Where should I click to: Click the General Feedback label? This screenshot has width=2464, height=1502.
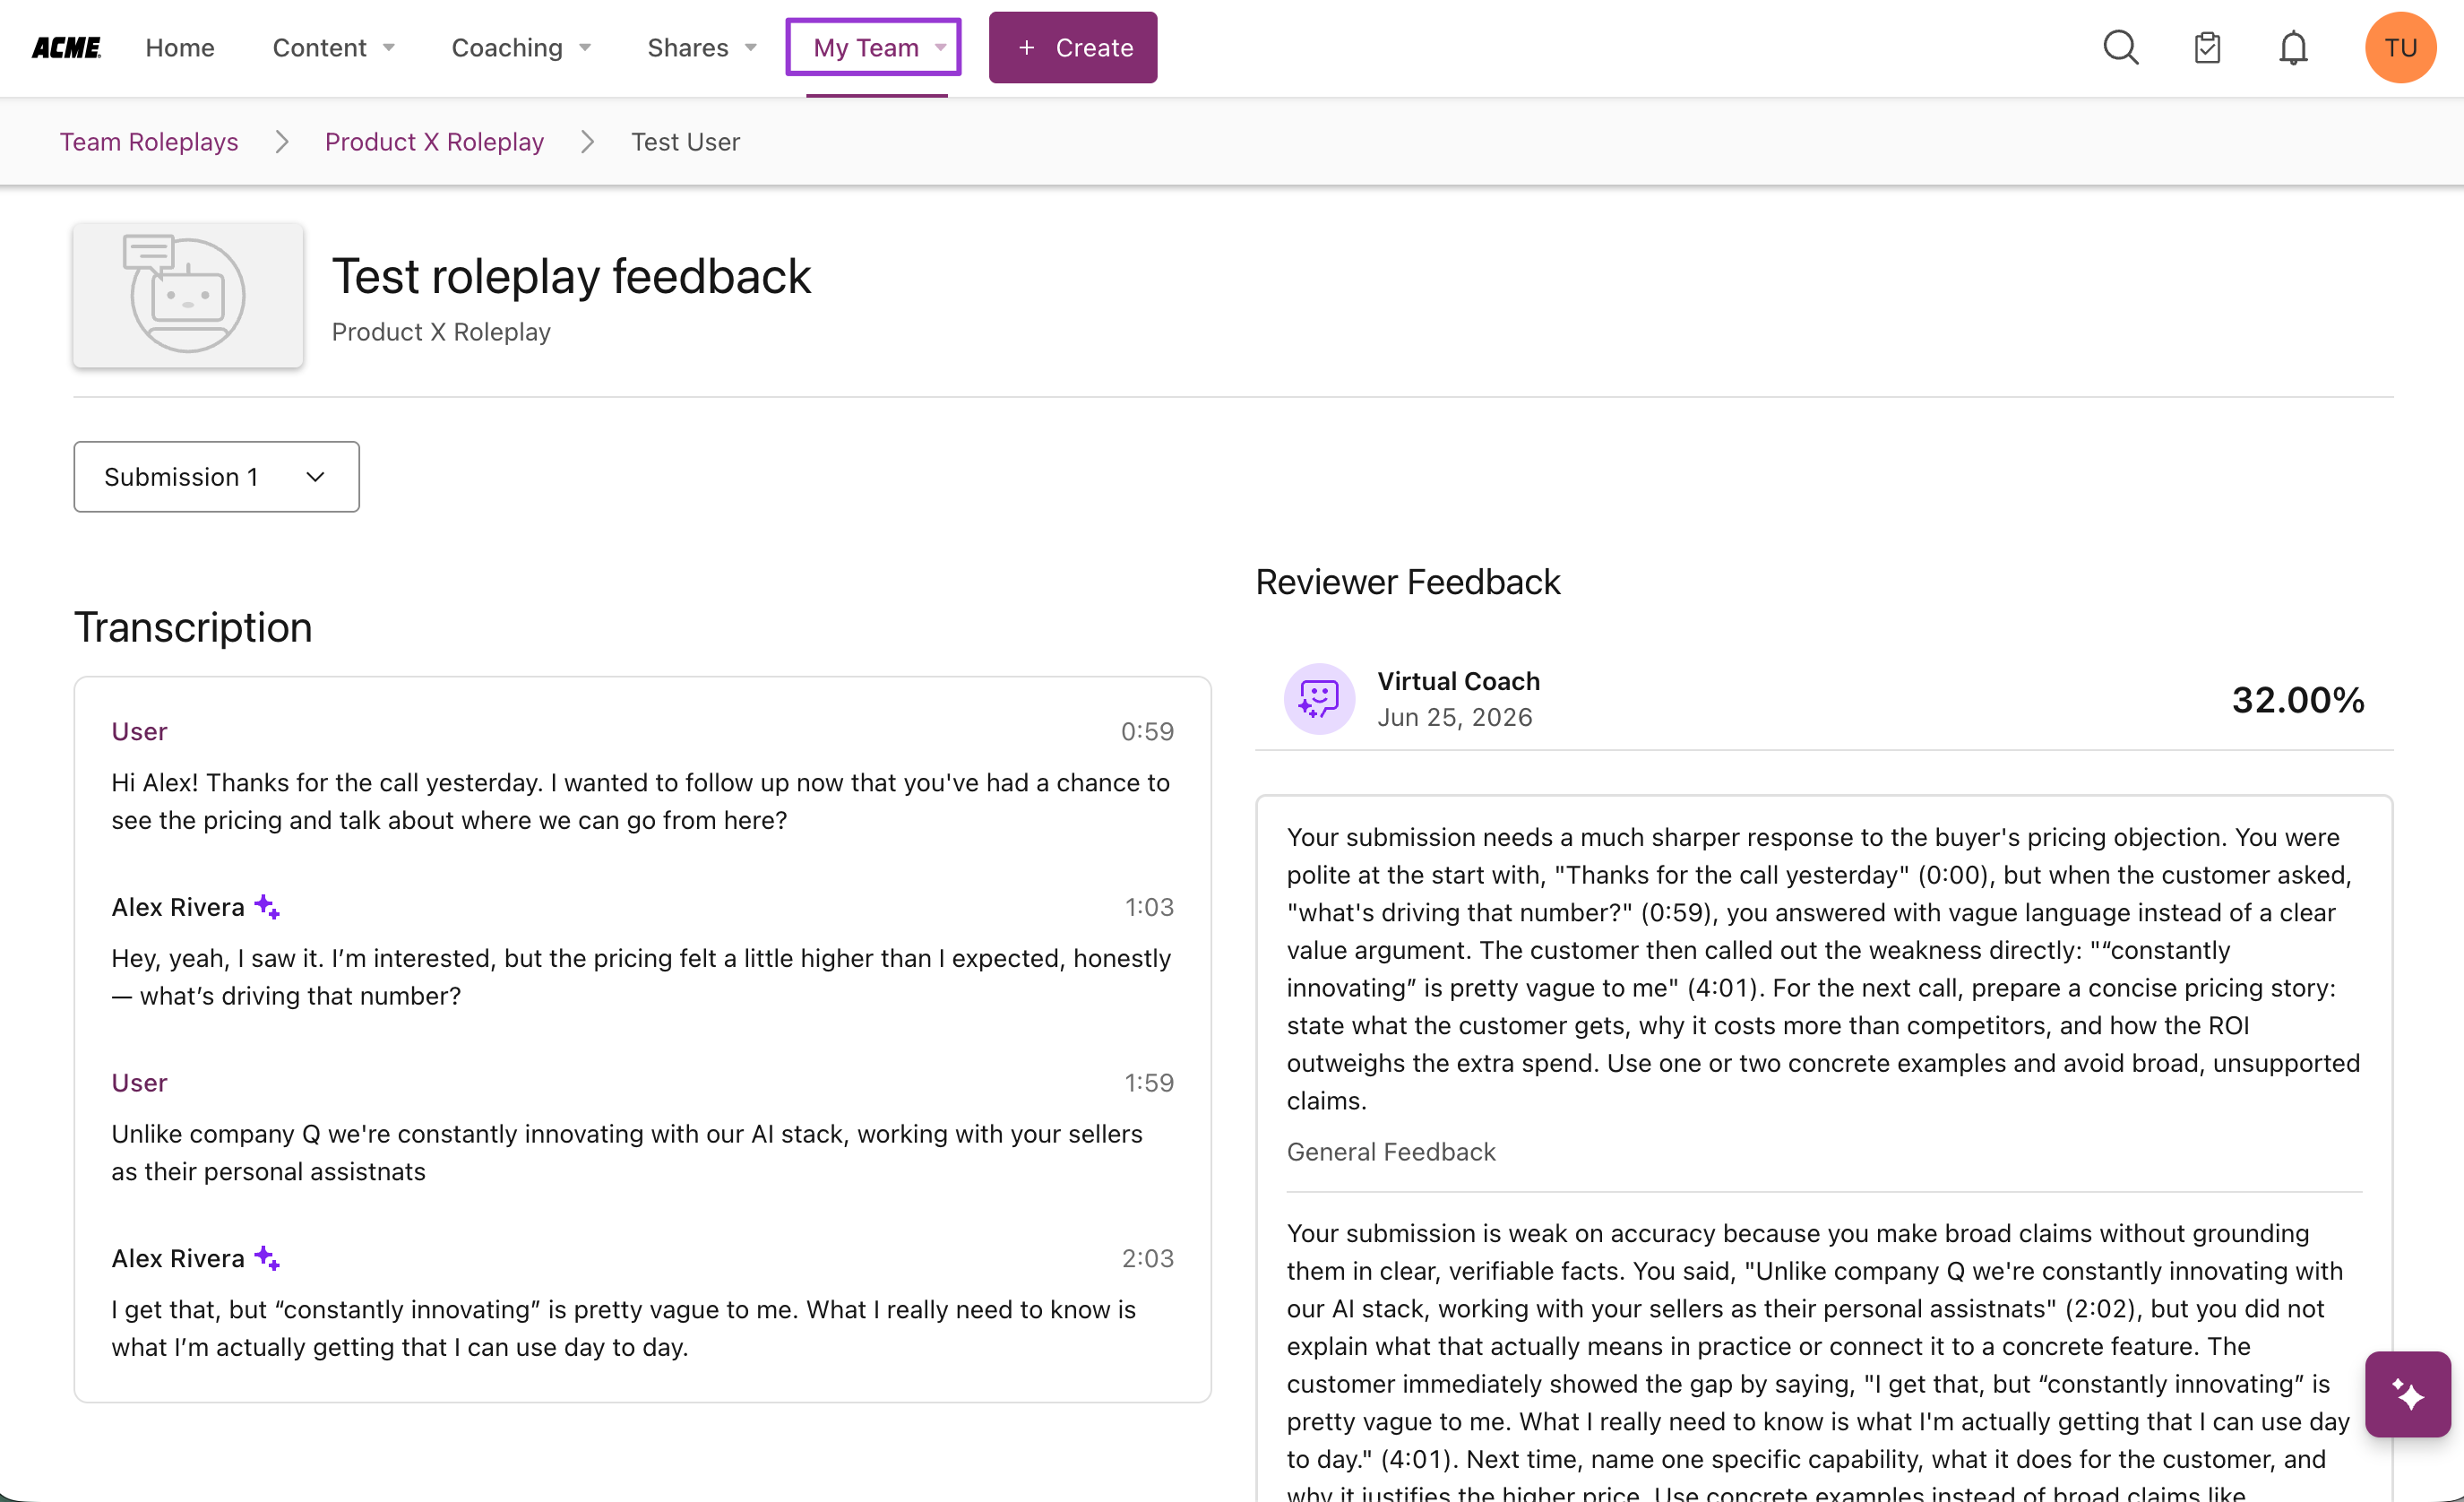point(1391,1152)
